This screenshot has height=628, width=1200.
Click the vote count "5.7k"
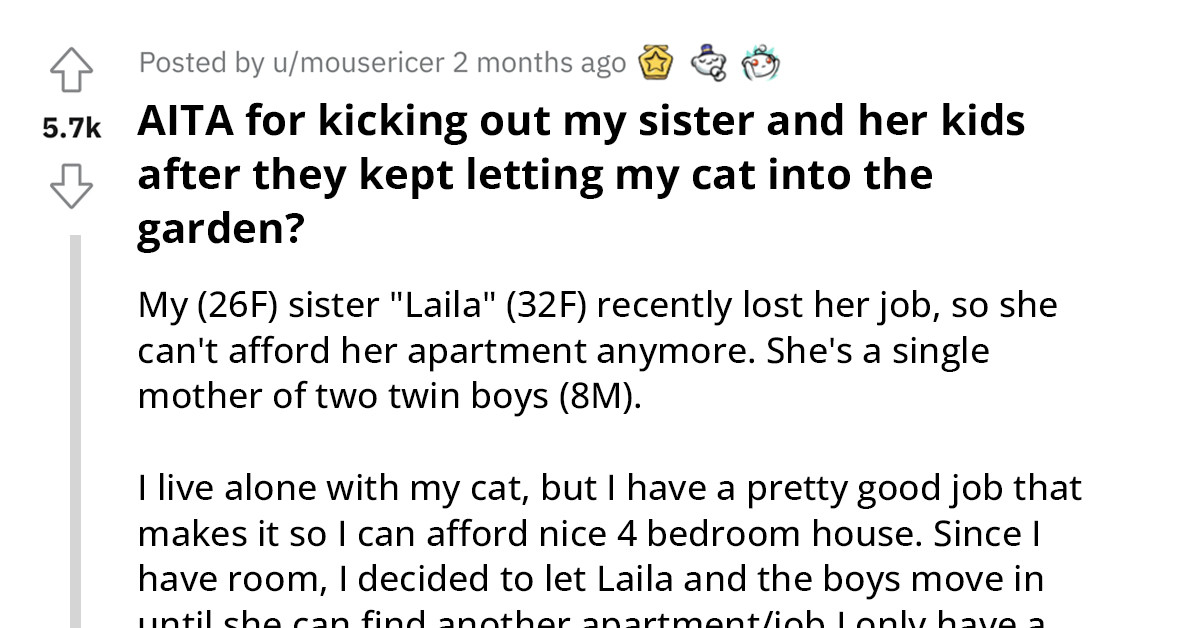pyautogui.click(x=69, y=126)
